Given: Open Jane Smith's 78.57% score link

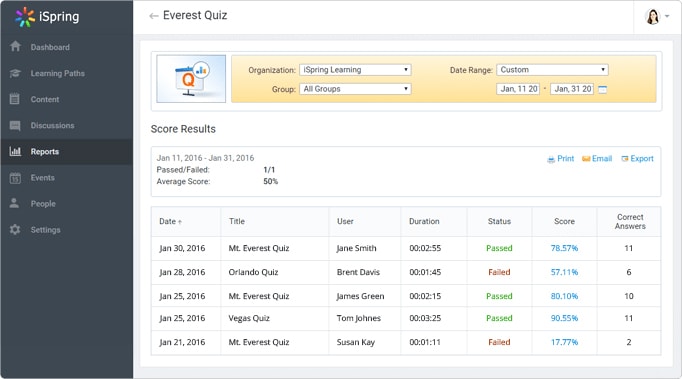Looking at the screenshot, I should click(564, 248).
